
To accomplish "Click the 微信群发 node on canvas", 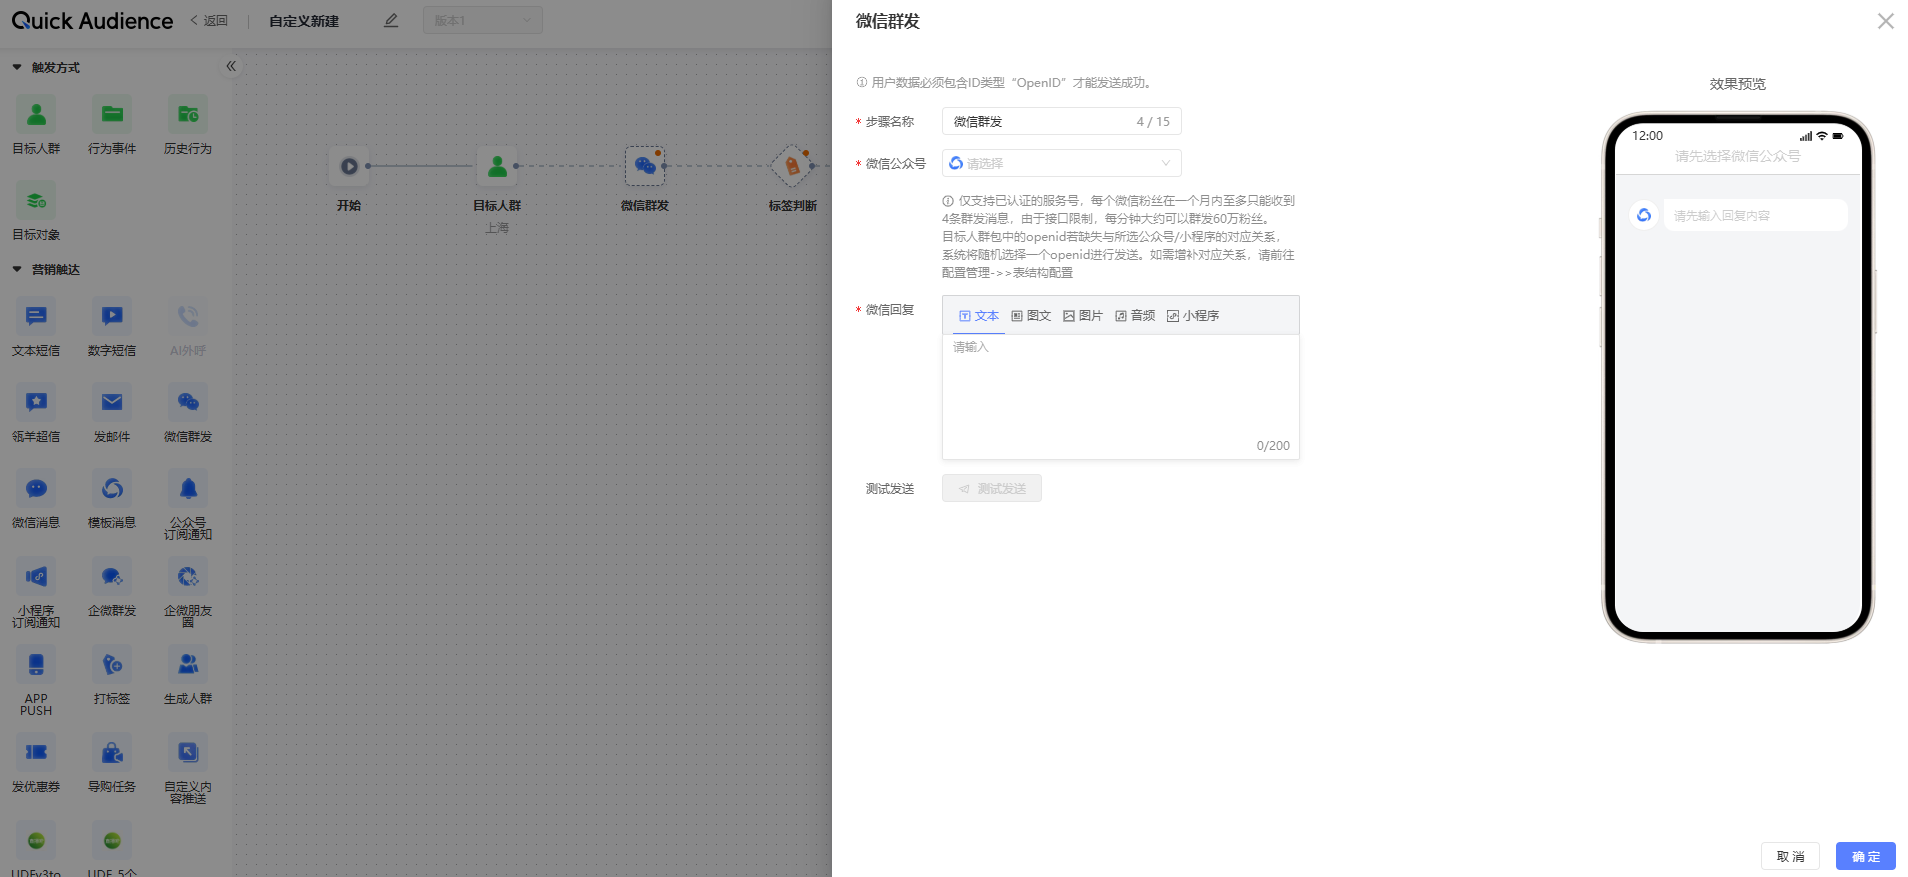I will (645, 166).
